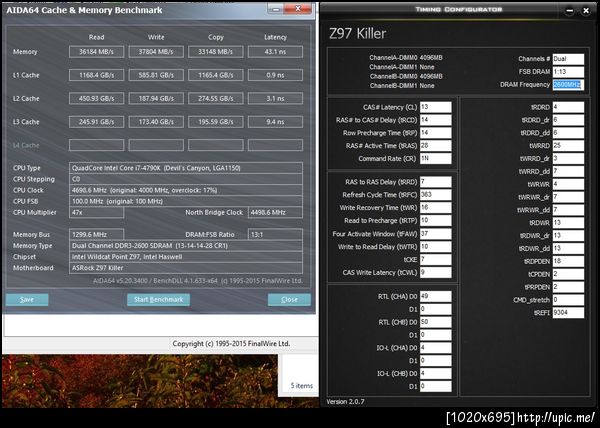The width and height of the screenshot is (600, 428).
Task: Click Memory Write result 37804 MB/s
Action: pyautogui.click(x=156, y=52)
